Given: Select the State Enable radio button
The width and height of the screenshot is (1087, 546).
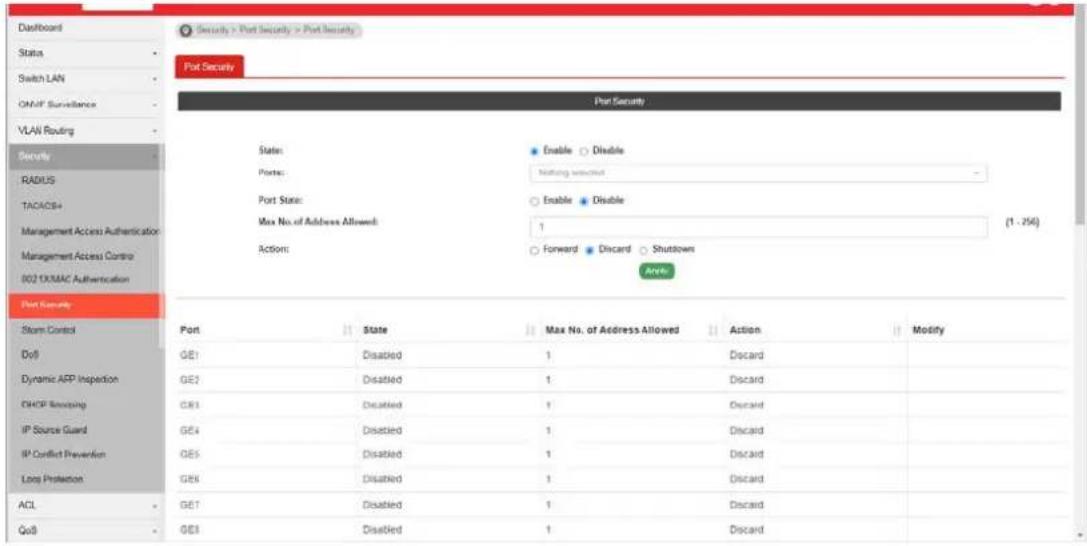Looking at the screenshot, I should (x=534, y=151).
